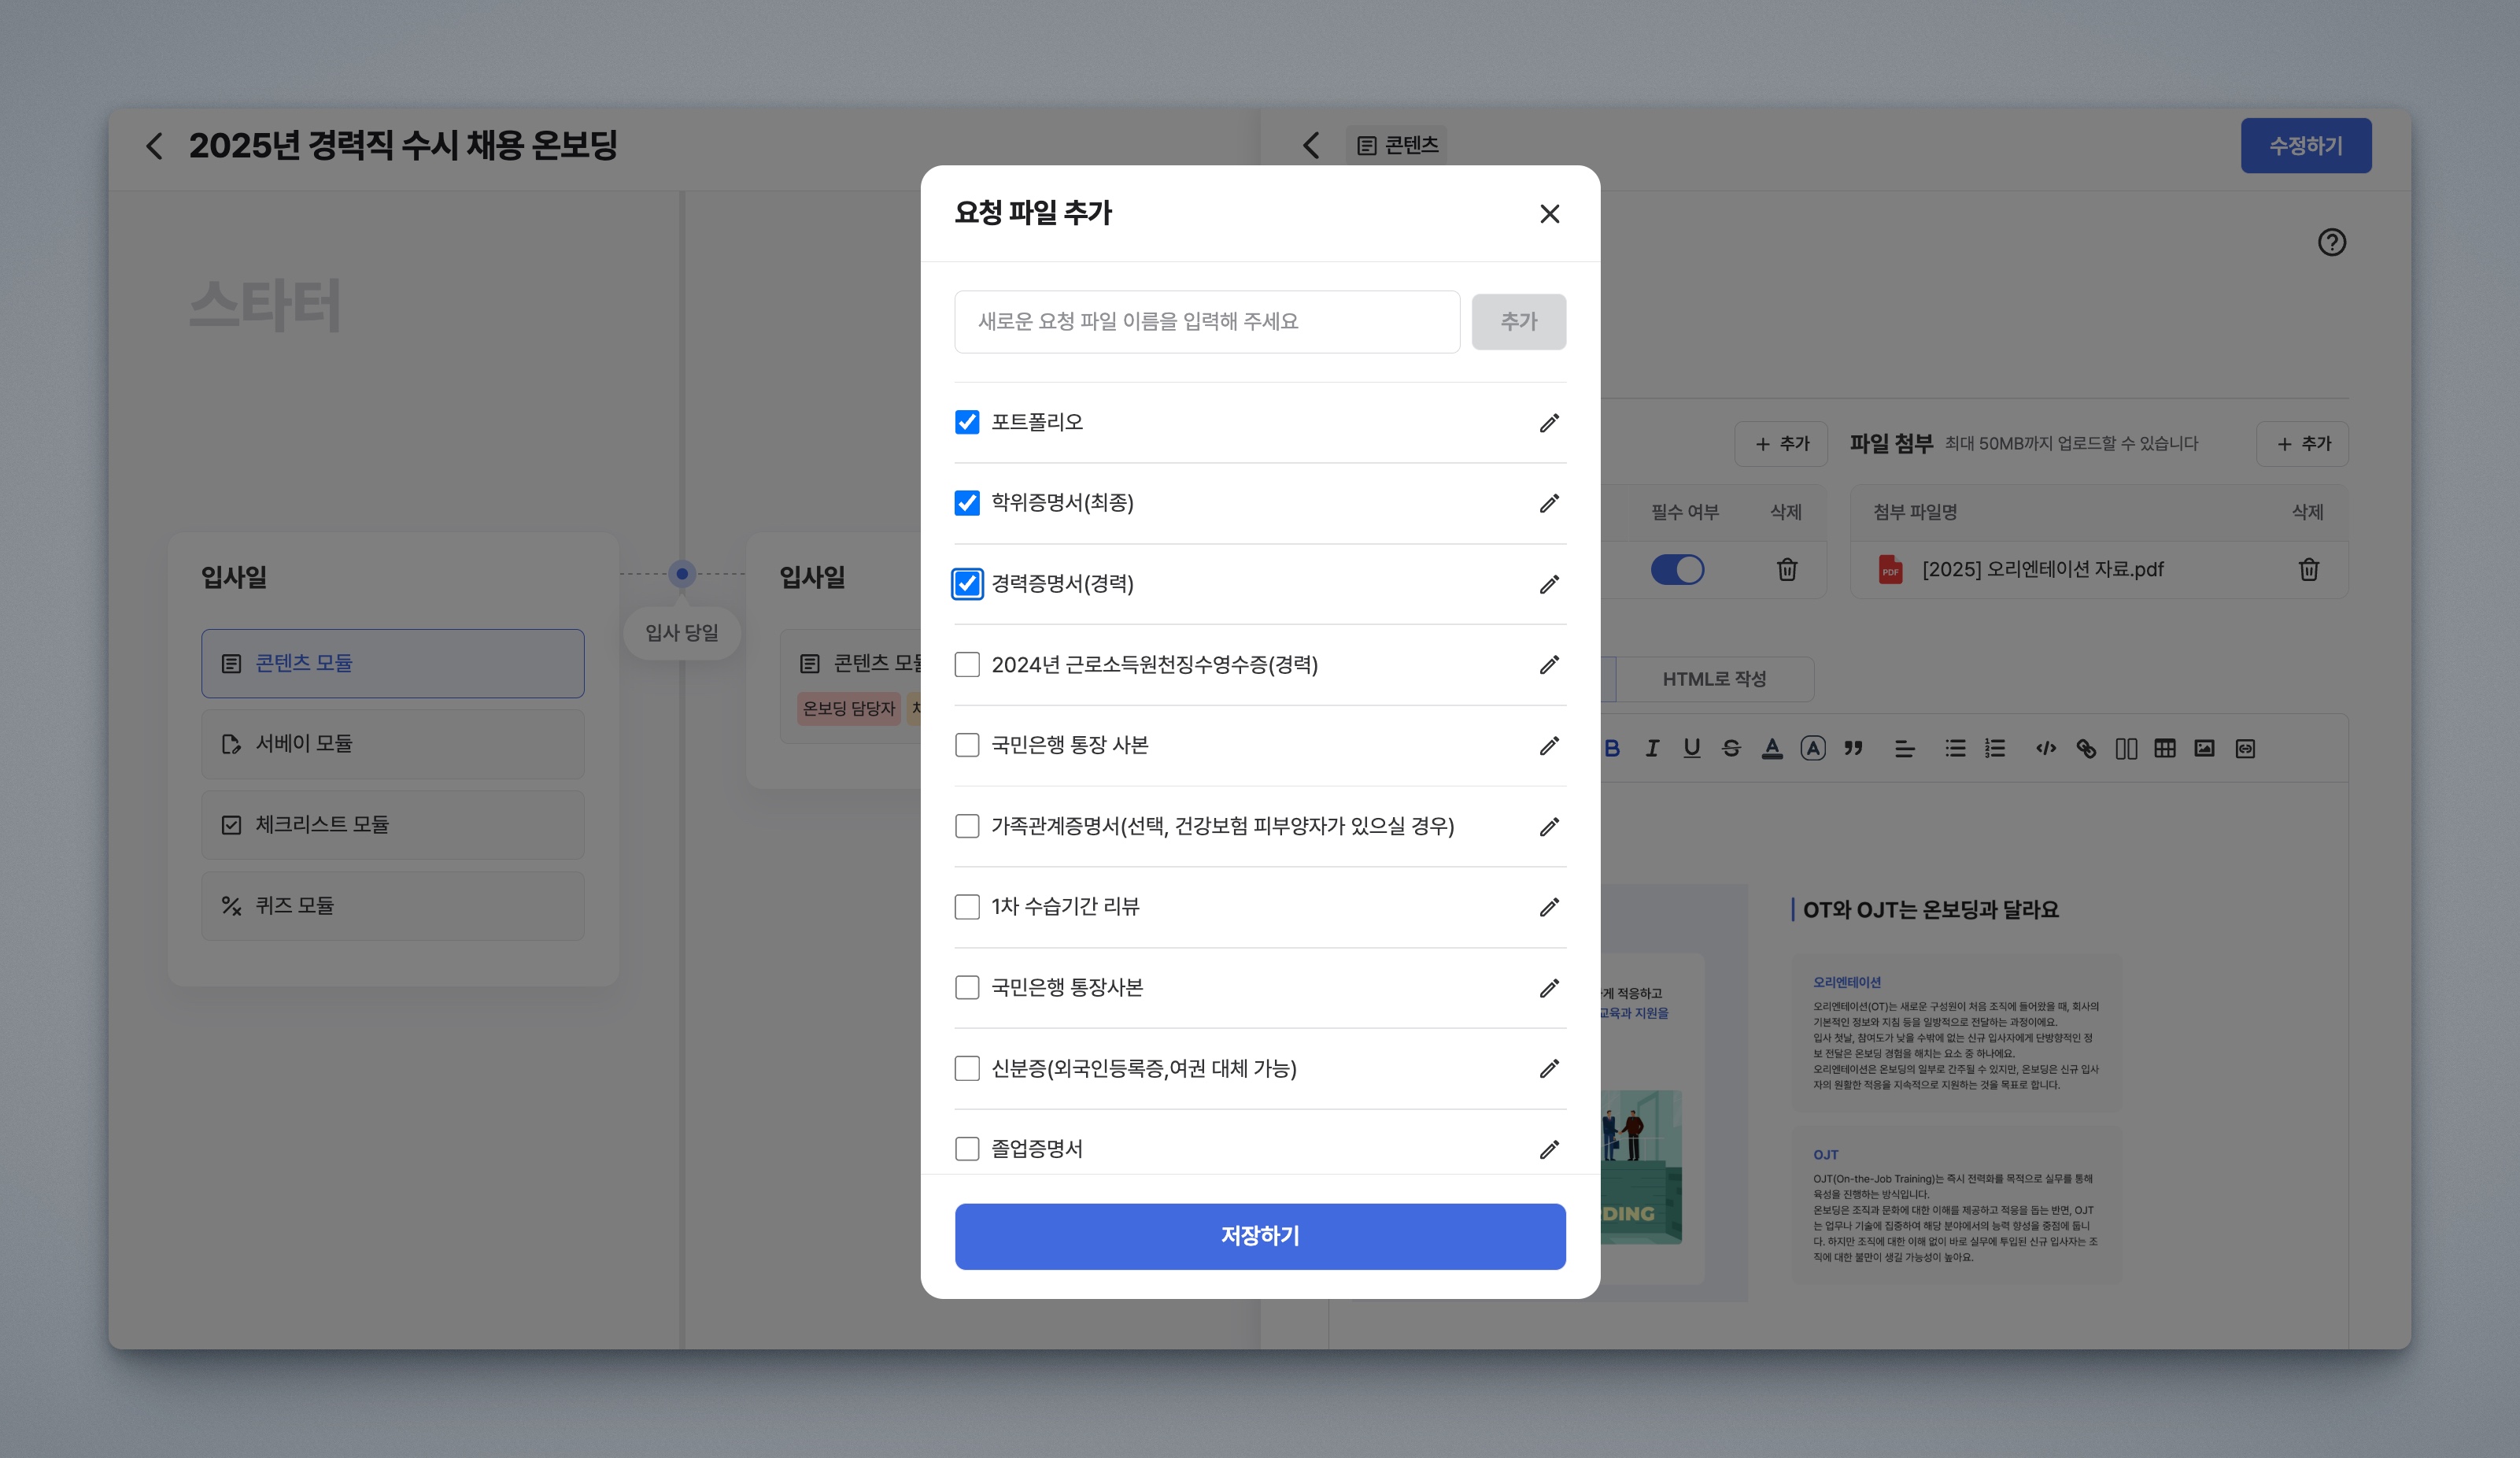Turn off the 필수 여부 toggle switch
Screen dimensions: 2520x1458
(x=1677, y=569)
